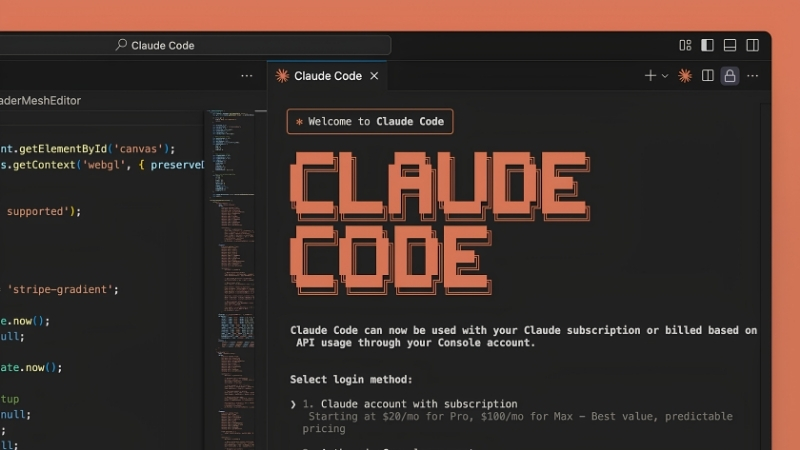Click the Welcome to Claude Code banner
This screenshot has height=450, width=800.
[x=370, y=121]
